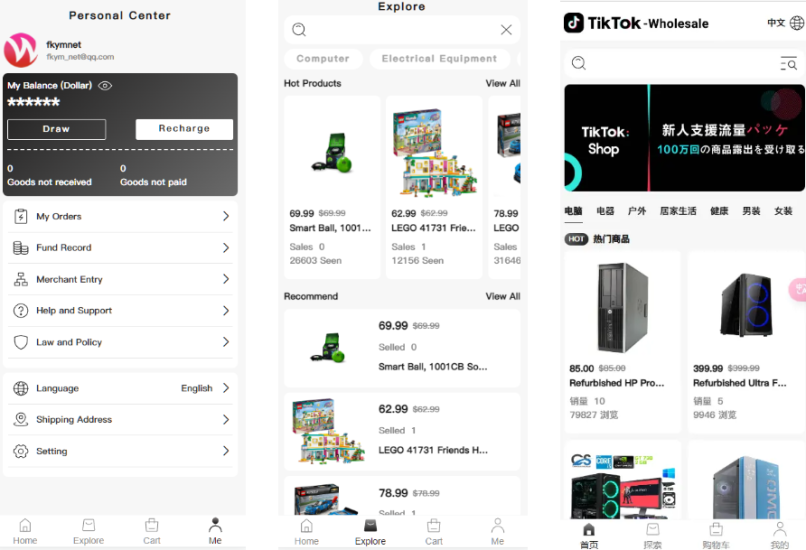Expand the Merchant Entry chevron arrow
Image resolution: width=806 pixels, height=550 pixels.
click(x=226, y=279)
